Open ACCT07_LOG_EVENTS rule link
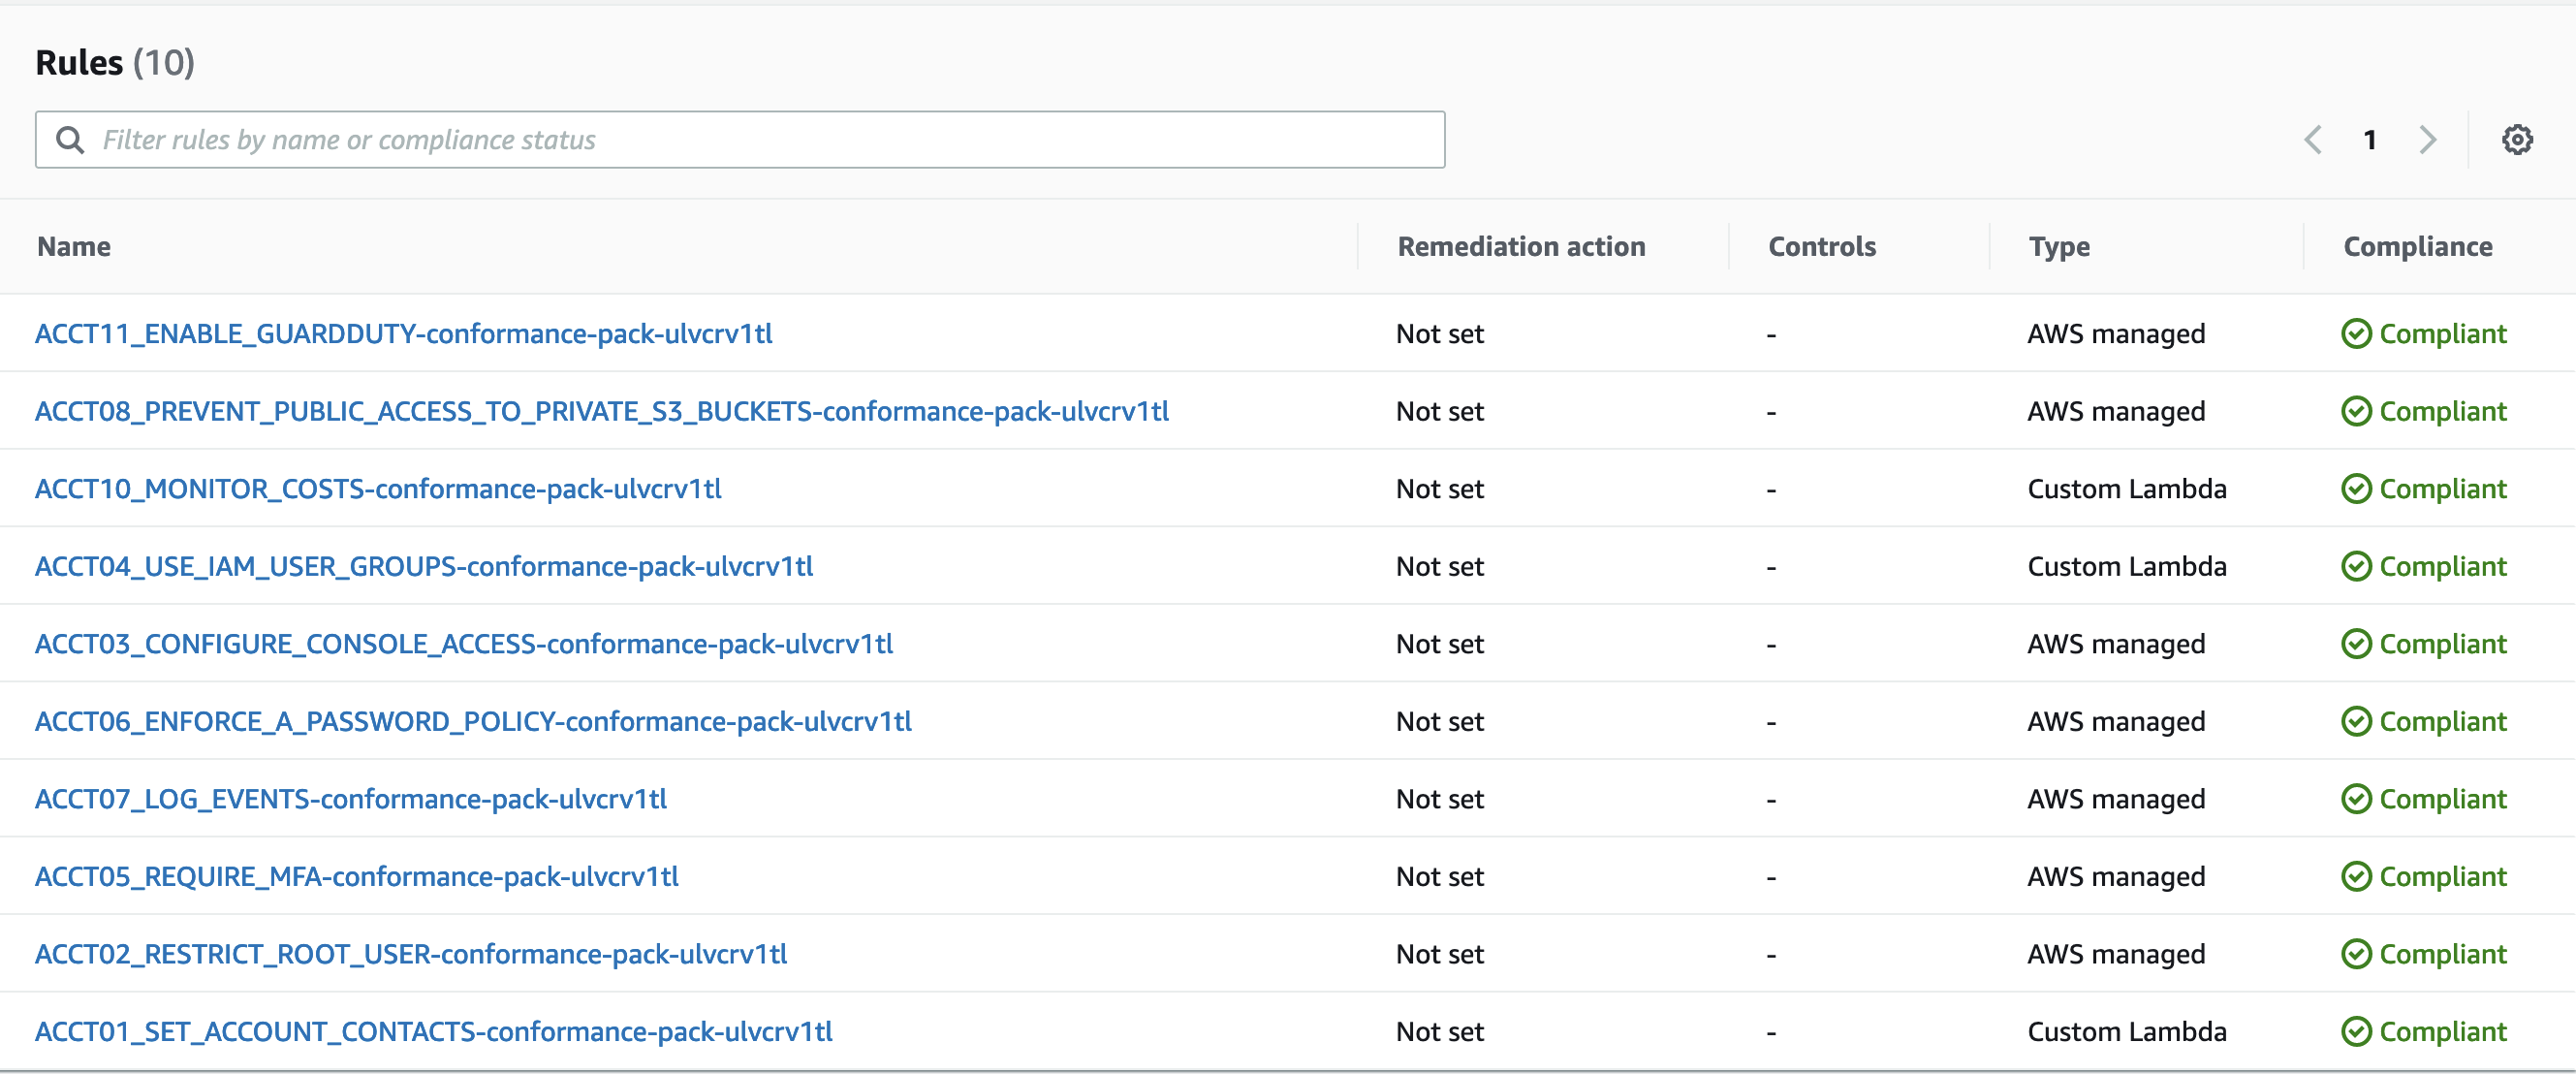2576x1074 pixels. tap(351, 799)
